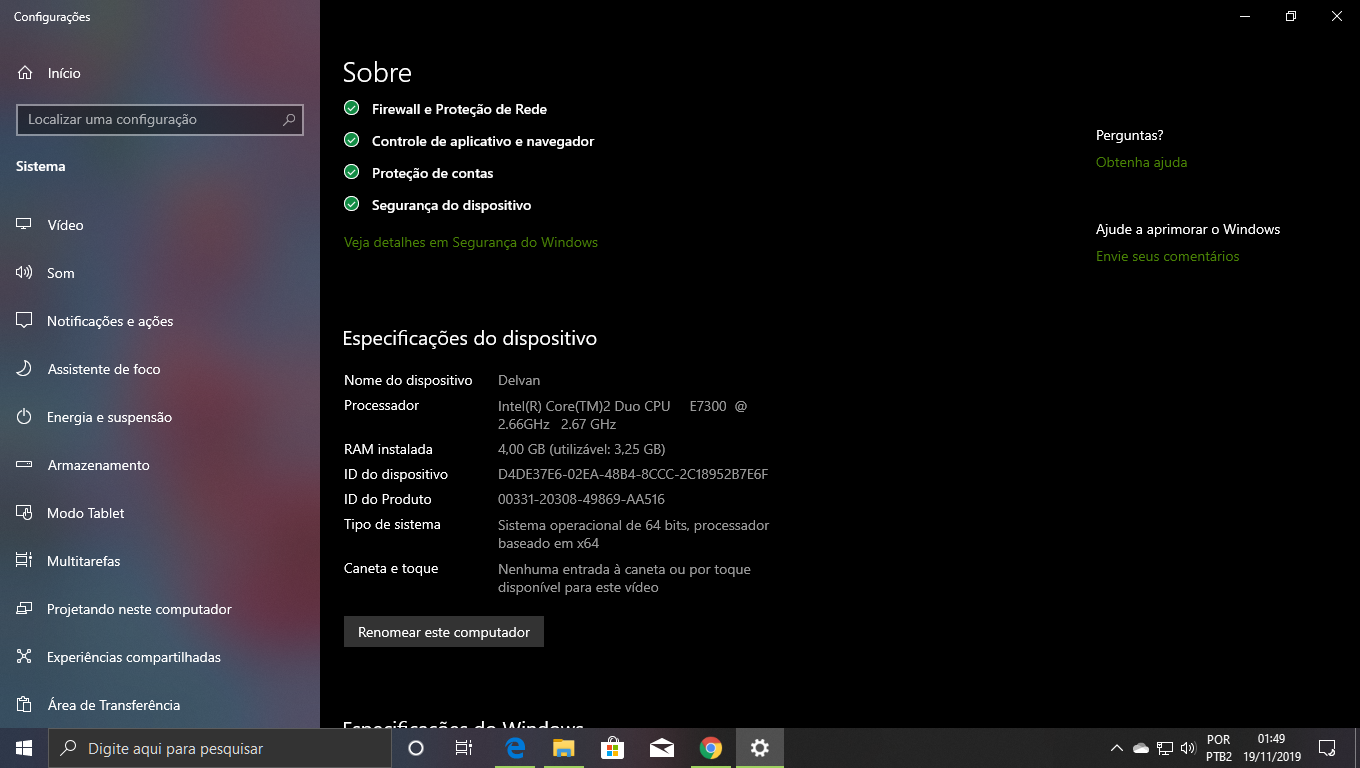Click Settings gear on taskbar
Image resolution: width=1360 pixels, height=768 pixels.
coord(760,748)
